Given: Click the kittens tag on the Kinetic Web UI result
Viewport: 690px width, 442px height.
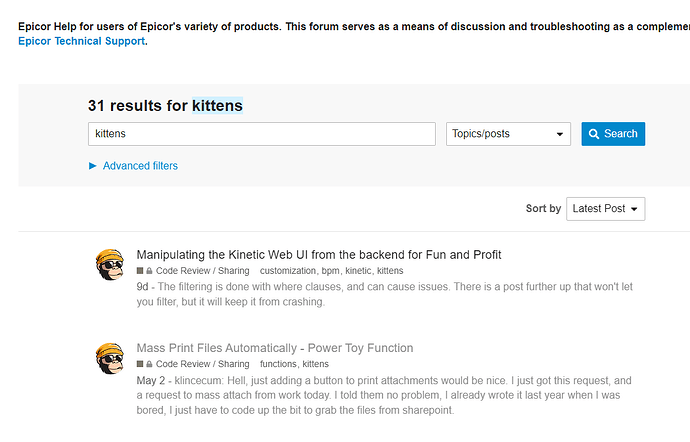Looking at the screenshot, I should (x=391, y=271).
